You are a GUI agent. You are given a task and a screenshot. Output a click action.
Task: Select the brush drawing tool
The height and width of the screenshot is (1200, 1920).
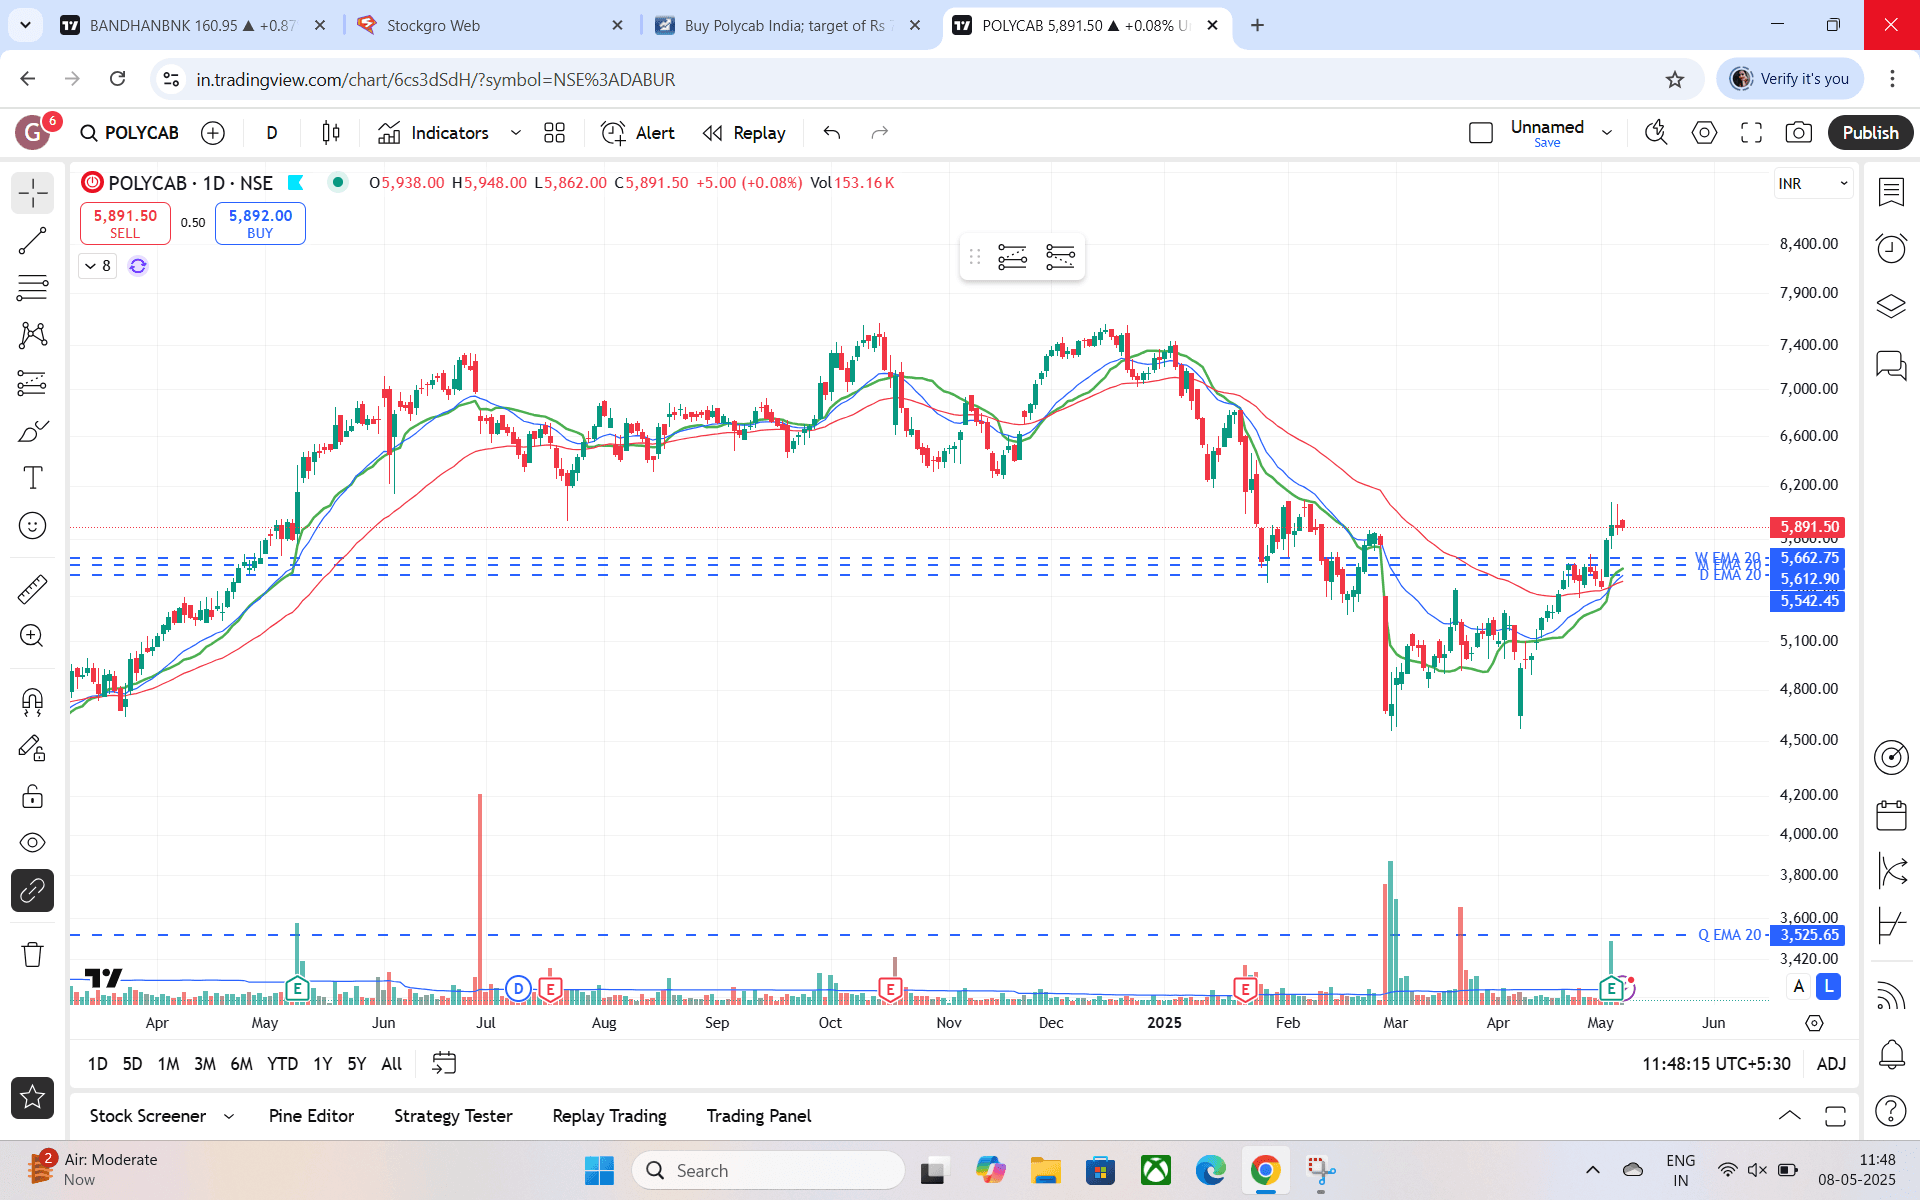32,431
